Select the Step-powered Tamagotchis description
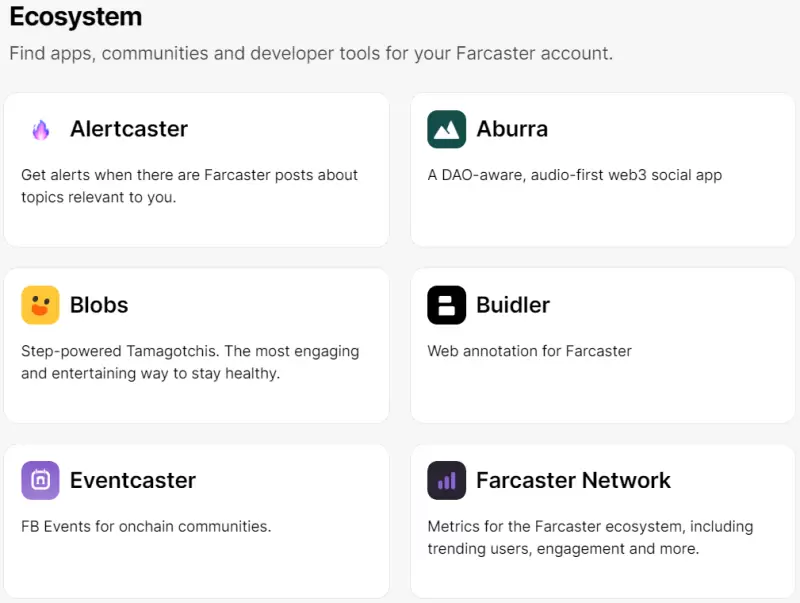 pos(189,362)
